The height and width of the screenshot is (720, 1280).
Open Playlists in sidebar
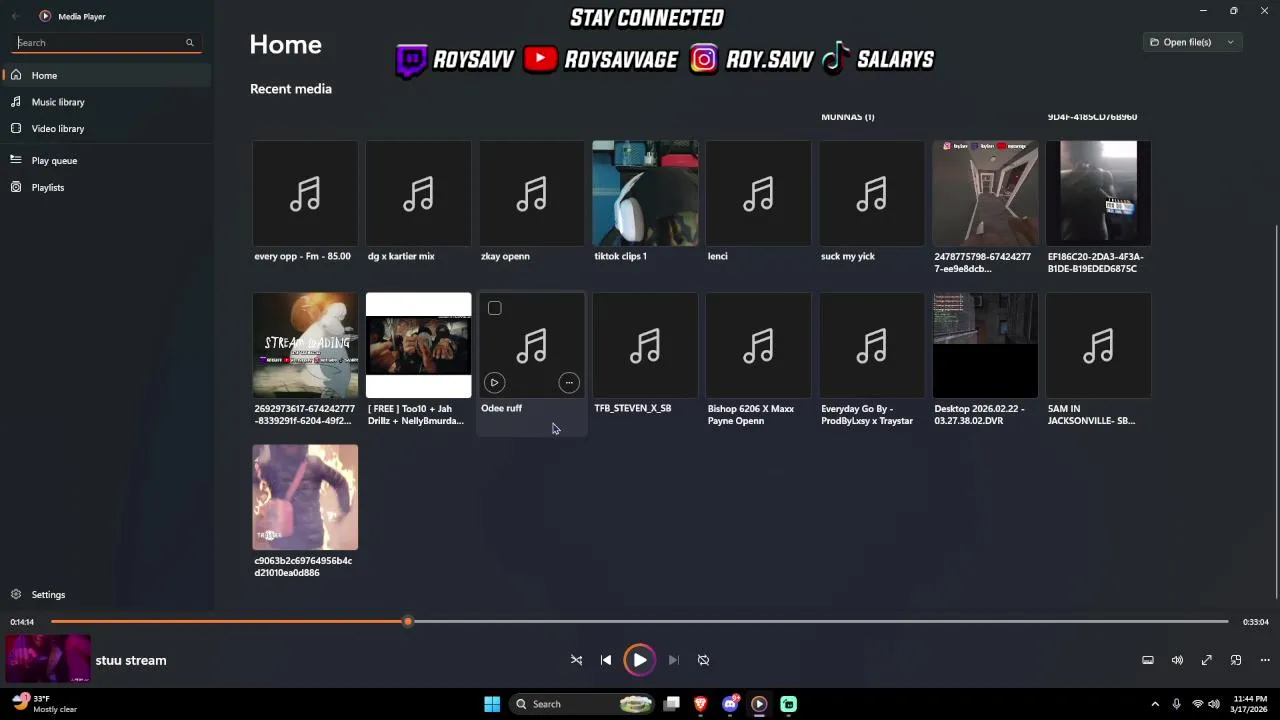(x=106, y=187)
